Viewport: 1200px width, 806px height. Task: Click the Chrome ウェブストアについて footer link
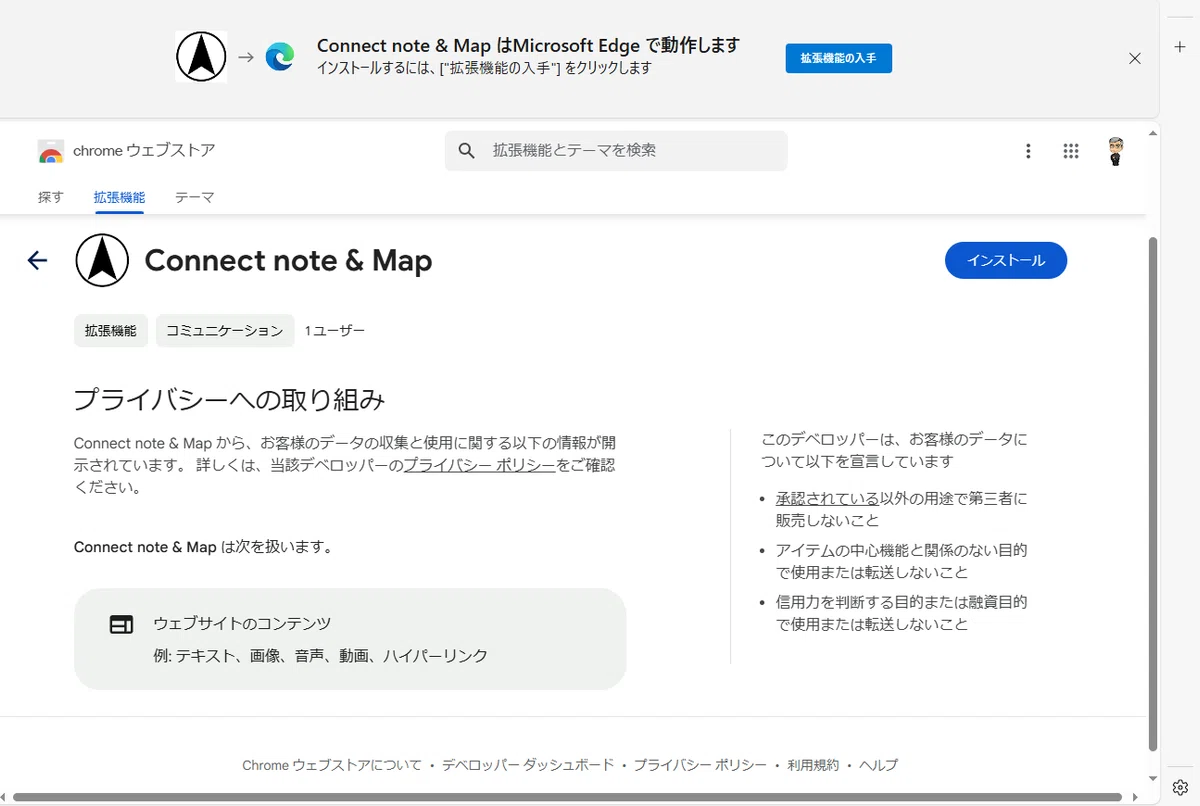(332, 765)
